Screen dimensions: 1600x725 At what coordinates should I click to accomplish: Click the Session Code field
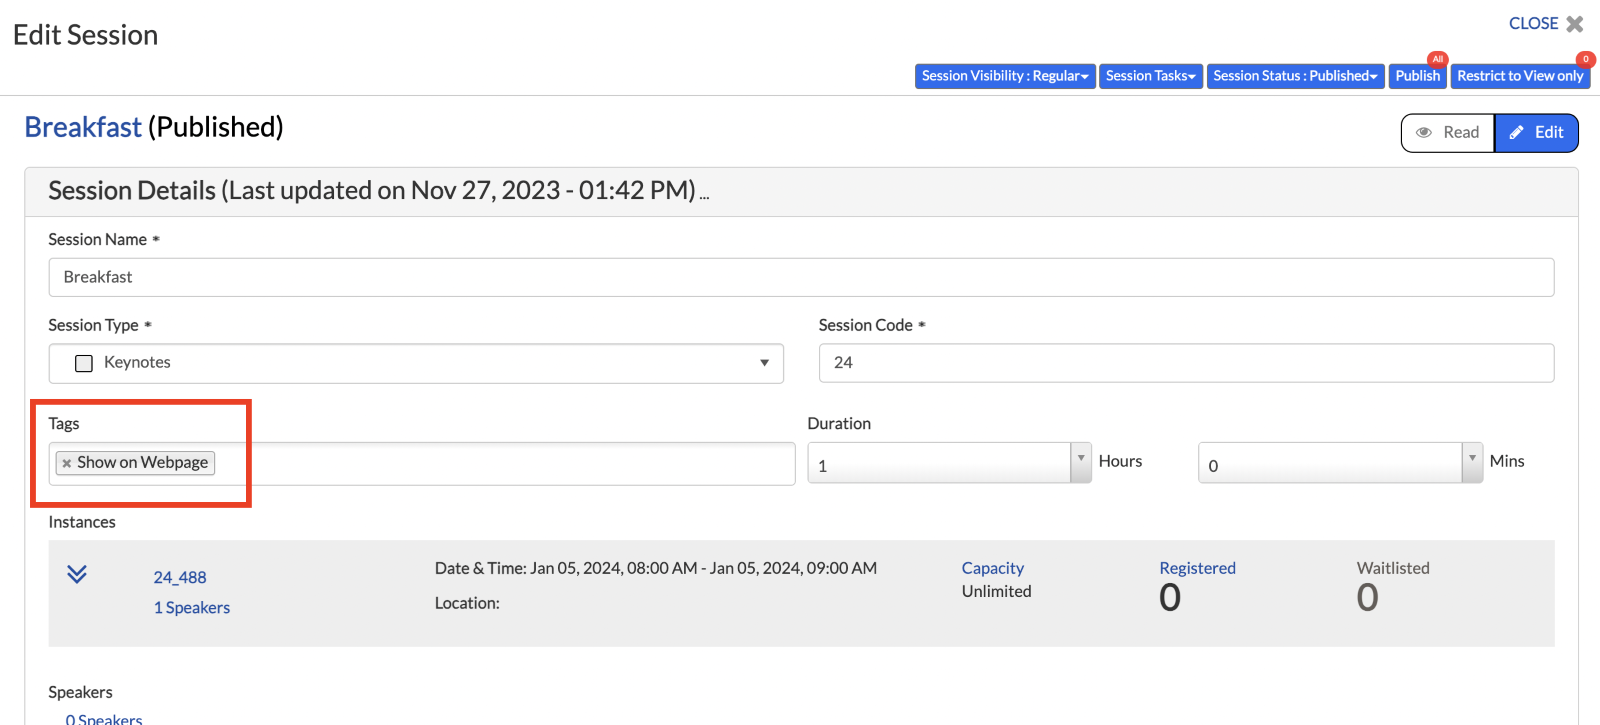click(1186, 363)
